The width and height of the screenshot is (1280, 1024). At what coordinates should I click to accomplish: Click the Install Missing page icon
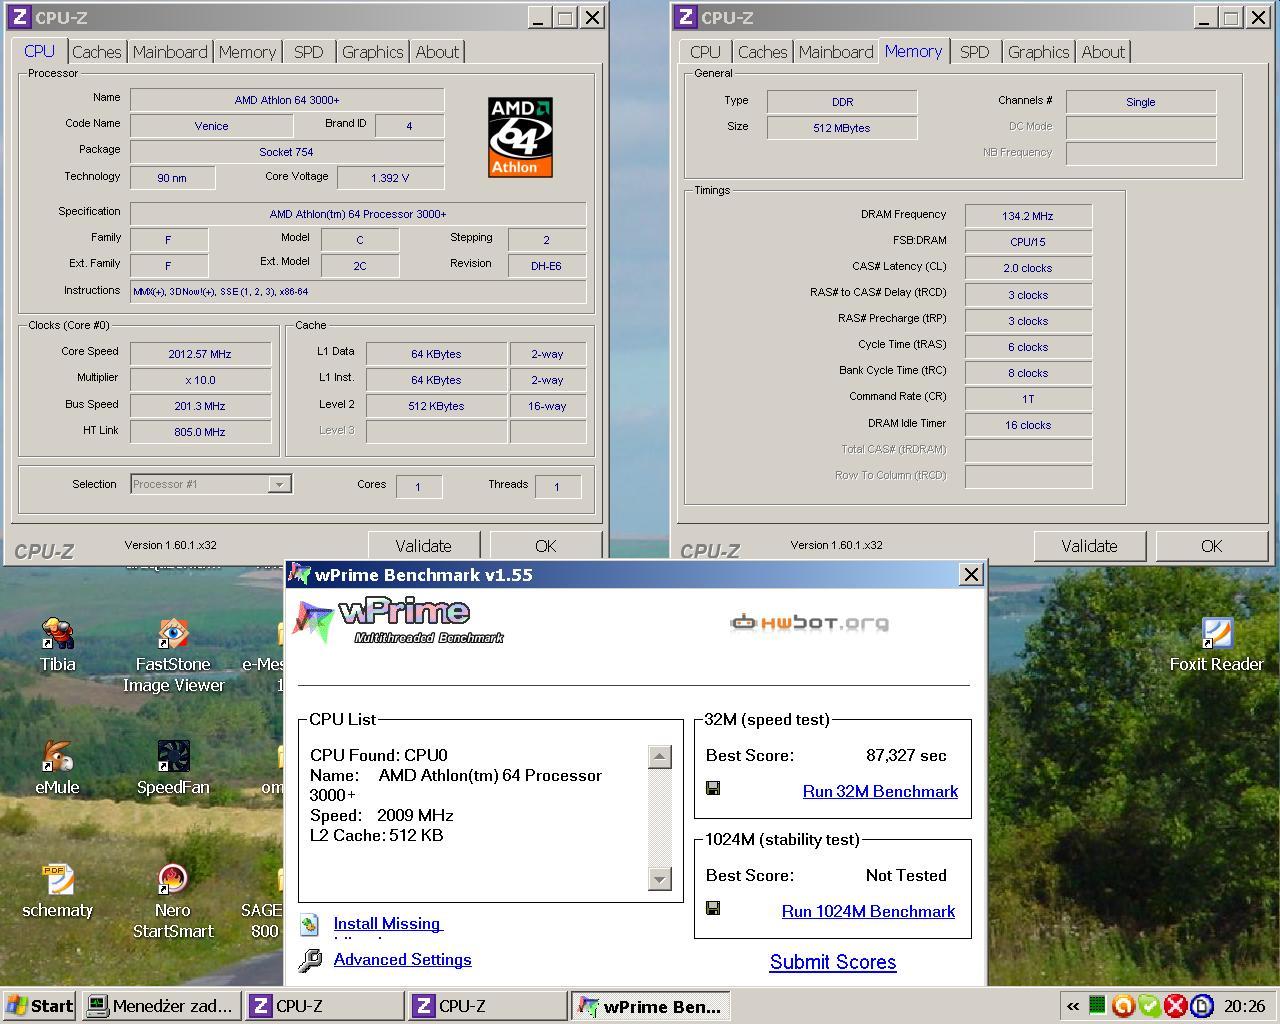point(310,924)
